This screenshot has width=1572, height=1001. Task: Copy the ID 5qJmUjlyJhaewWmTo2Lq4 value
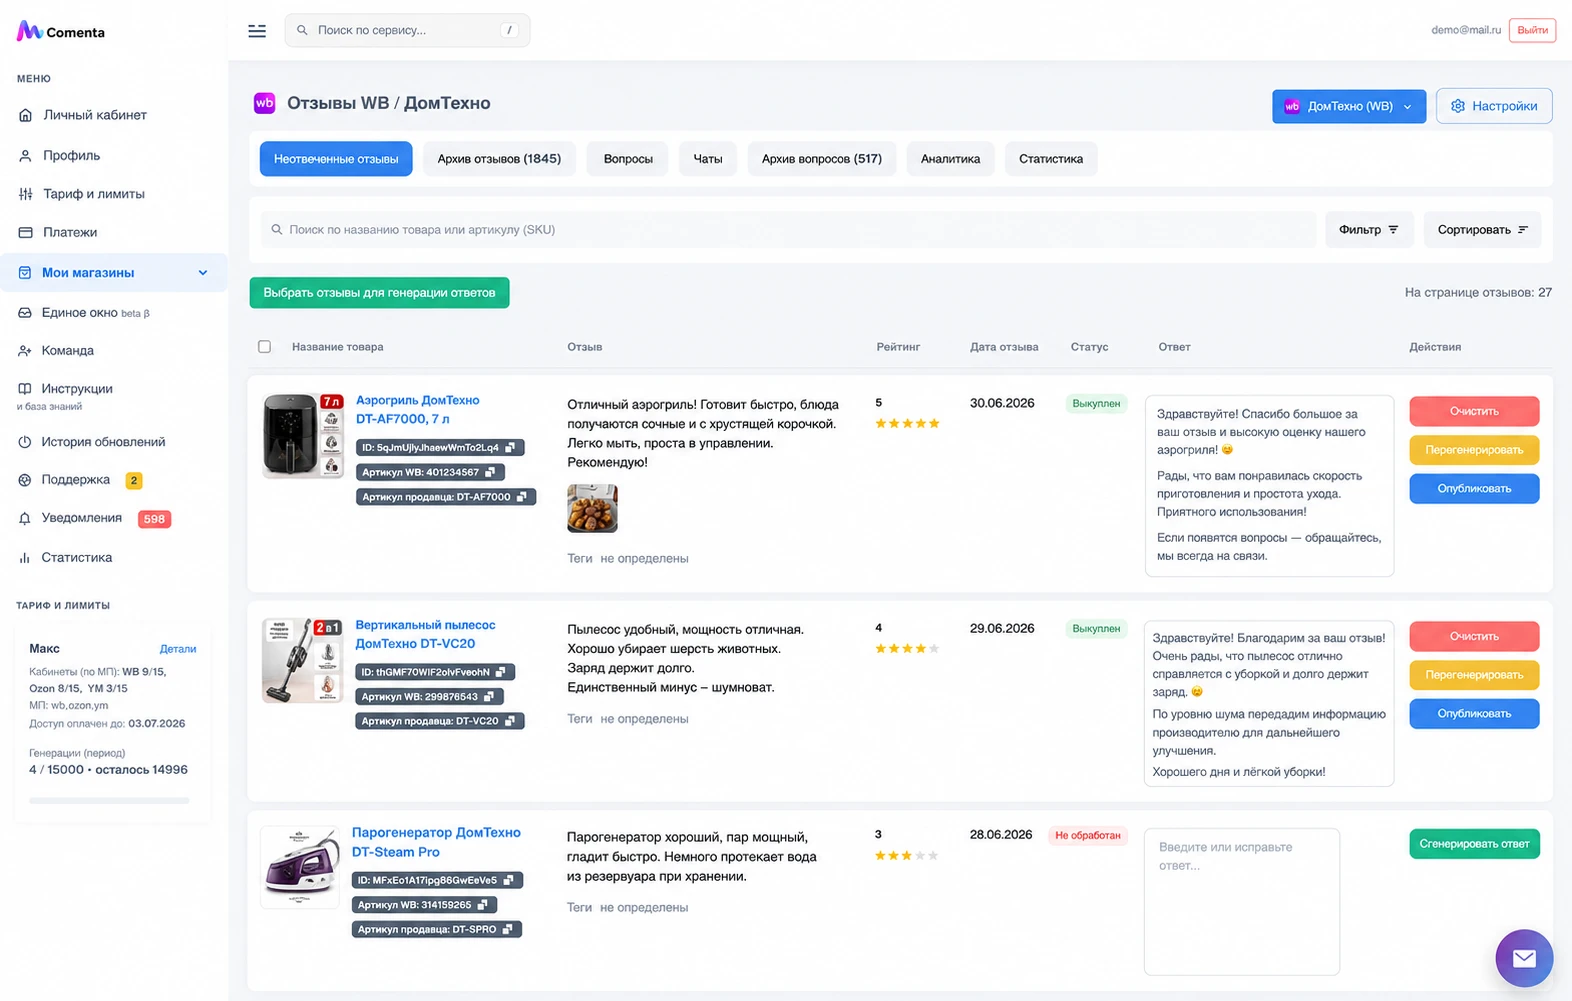(x=510, y=448)
